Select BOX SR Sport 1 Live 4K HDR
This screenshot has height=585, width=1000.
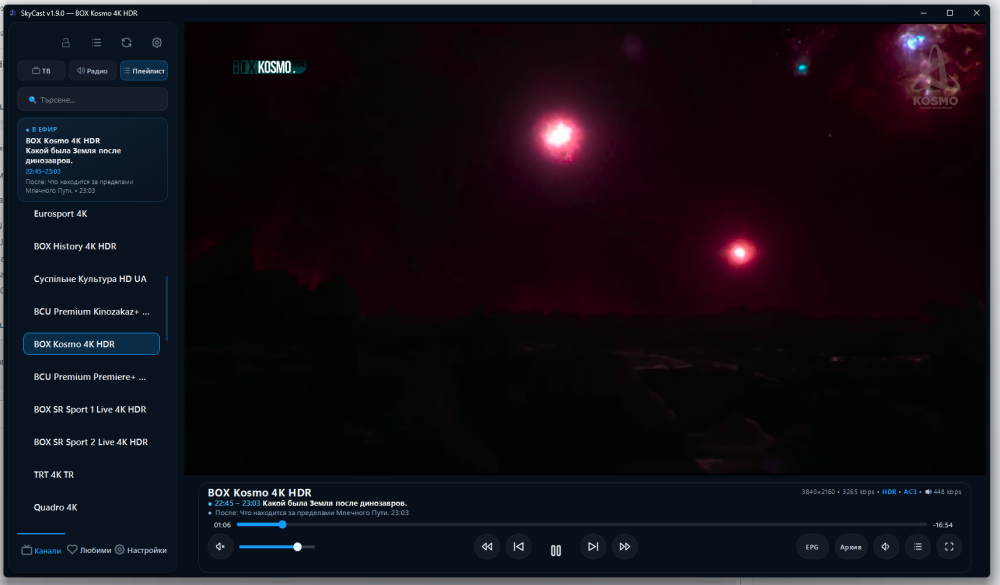[x=91, y=410]
